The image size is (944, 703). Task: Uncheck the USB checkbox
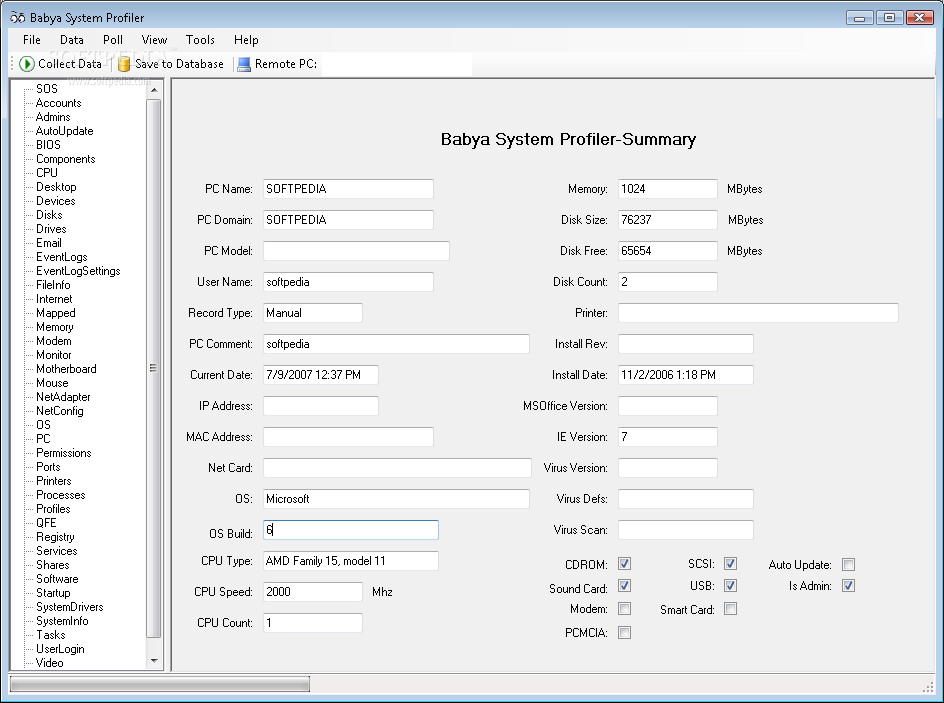point(730,586)
